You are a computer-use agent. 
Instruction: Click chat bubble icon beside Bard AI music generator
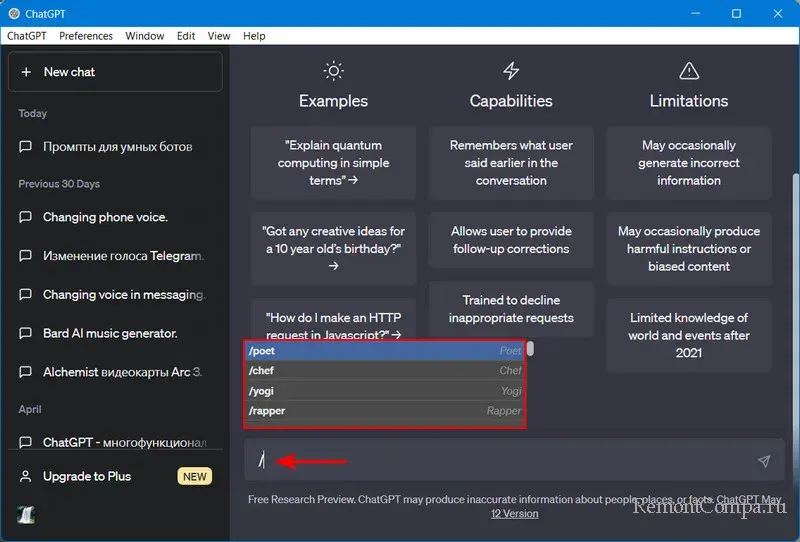click(x=26, y=333)
